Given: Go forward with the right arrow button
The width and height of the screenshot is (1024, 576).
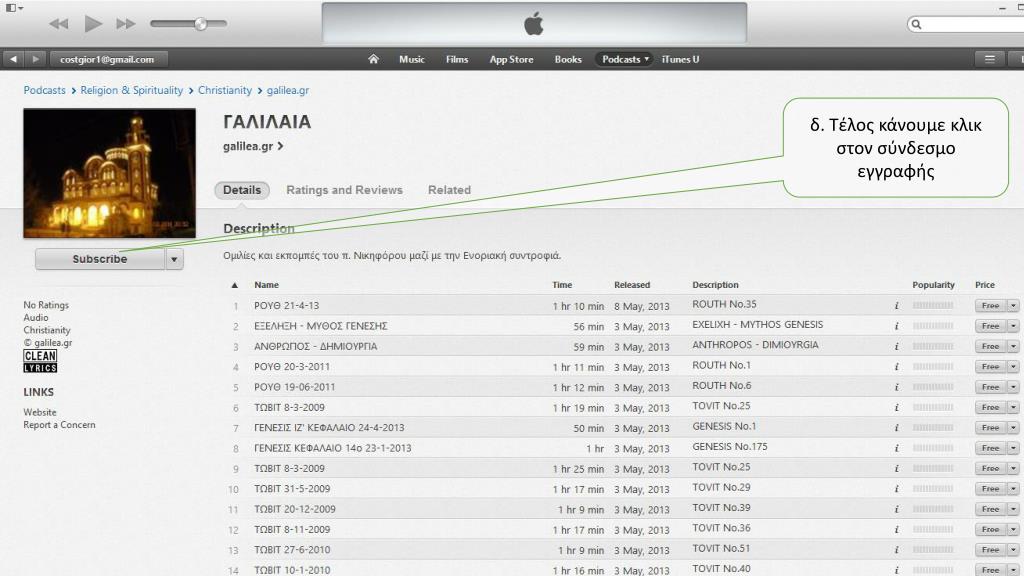Looking at the screenshot, I should [35, 59].
